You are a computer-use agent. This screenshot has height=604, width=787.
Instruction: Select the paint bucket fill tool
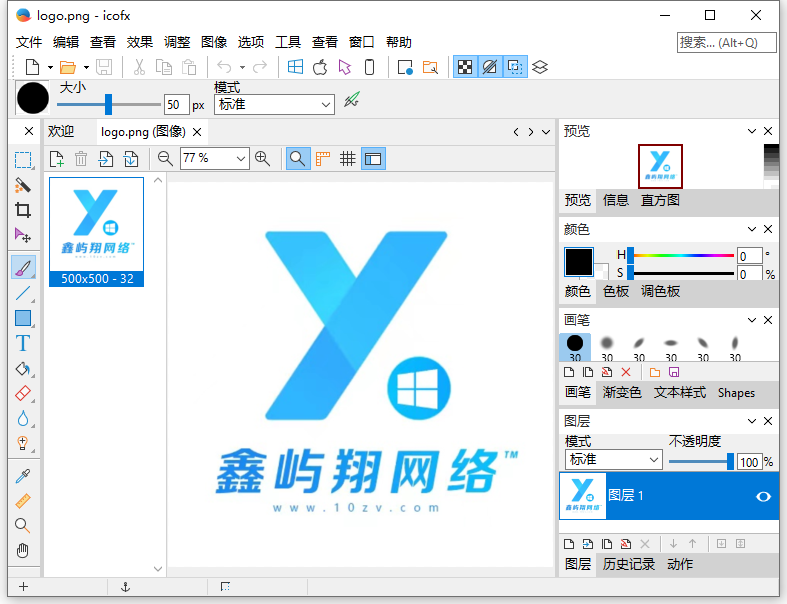point(23,369)
